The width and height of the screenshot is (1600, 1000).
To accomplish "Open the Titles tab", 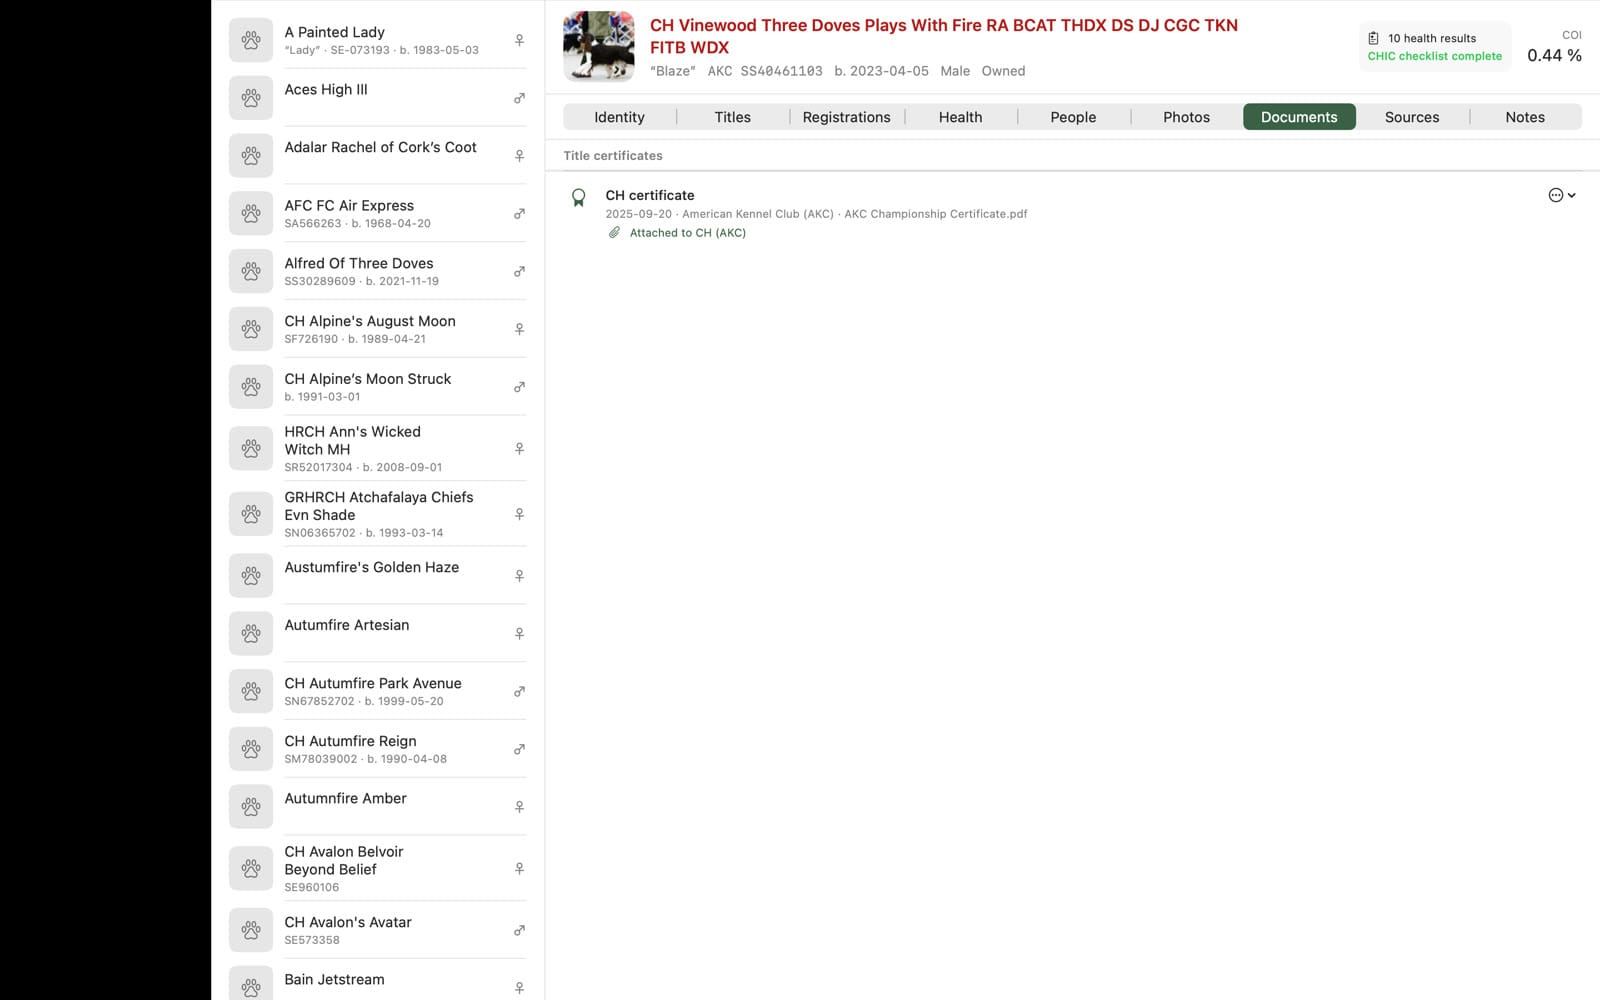I will [x=732, y=117].
